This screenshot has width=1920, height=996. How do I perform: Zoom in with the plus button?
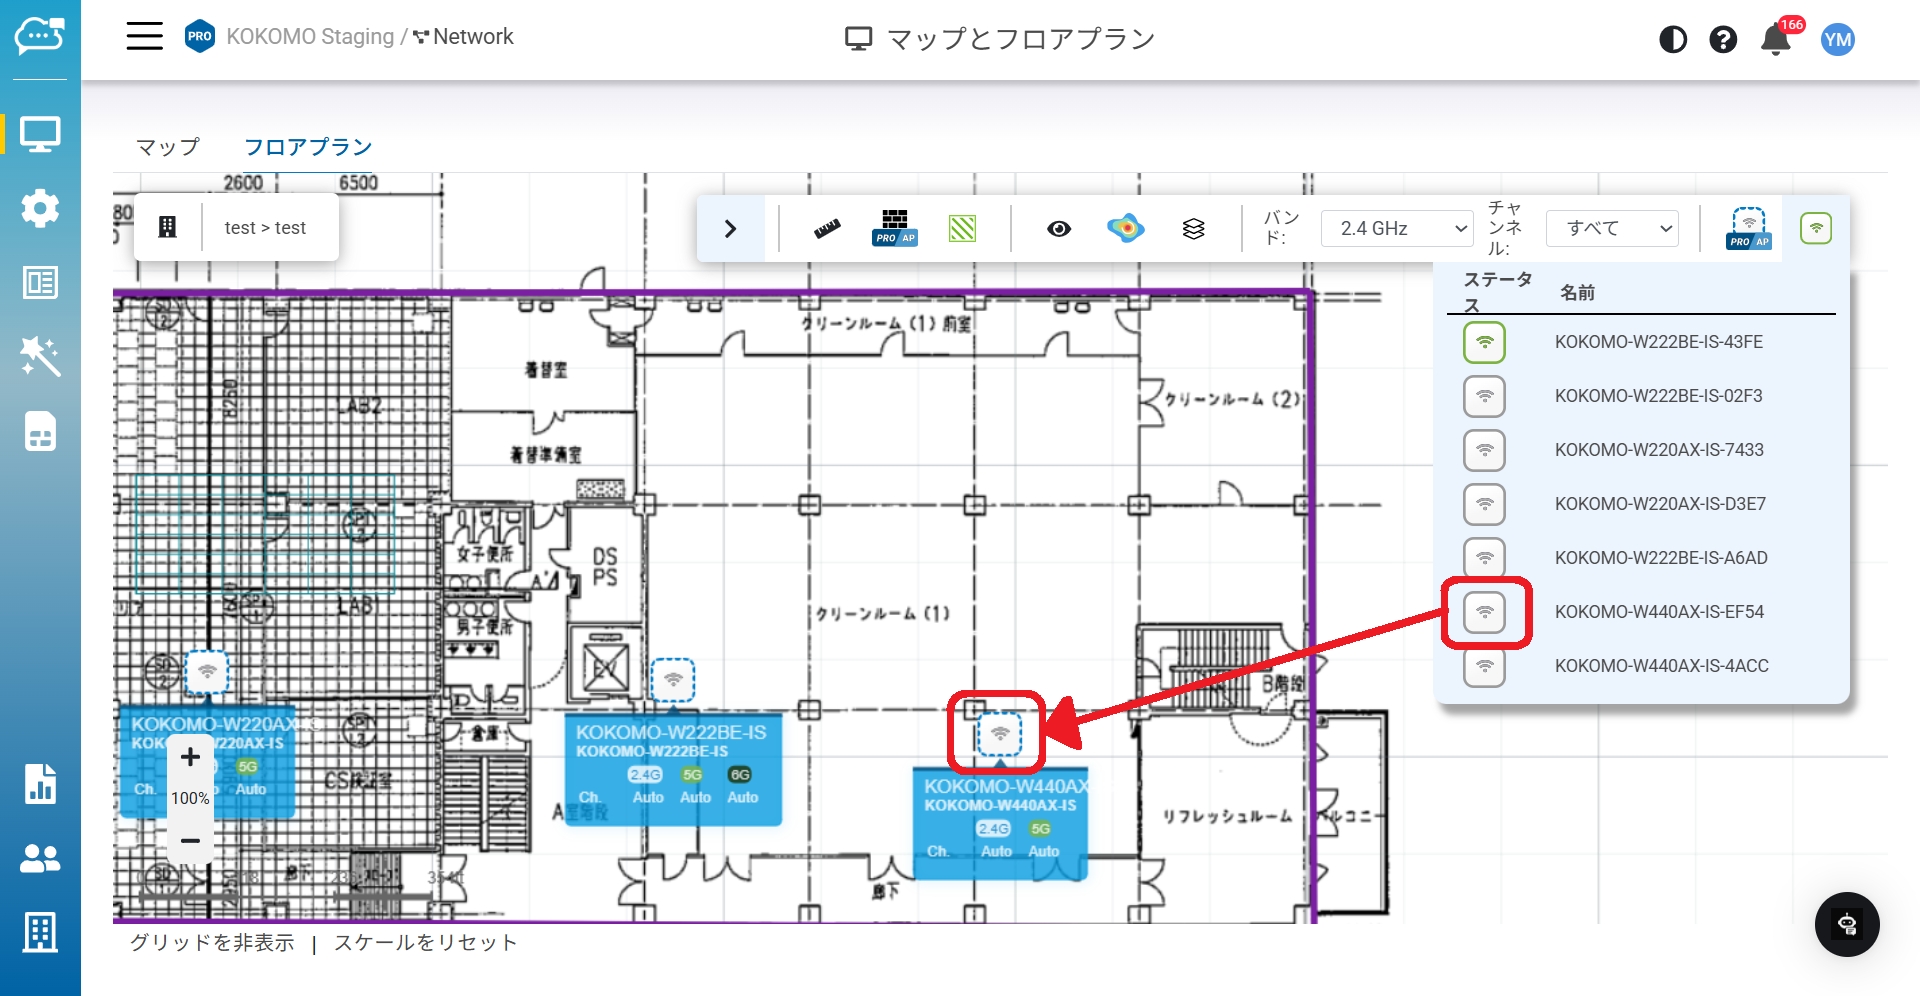coord(190,758)
